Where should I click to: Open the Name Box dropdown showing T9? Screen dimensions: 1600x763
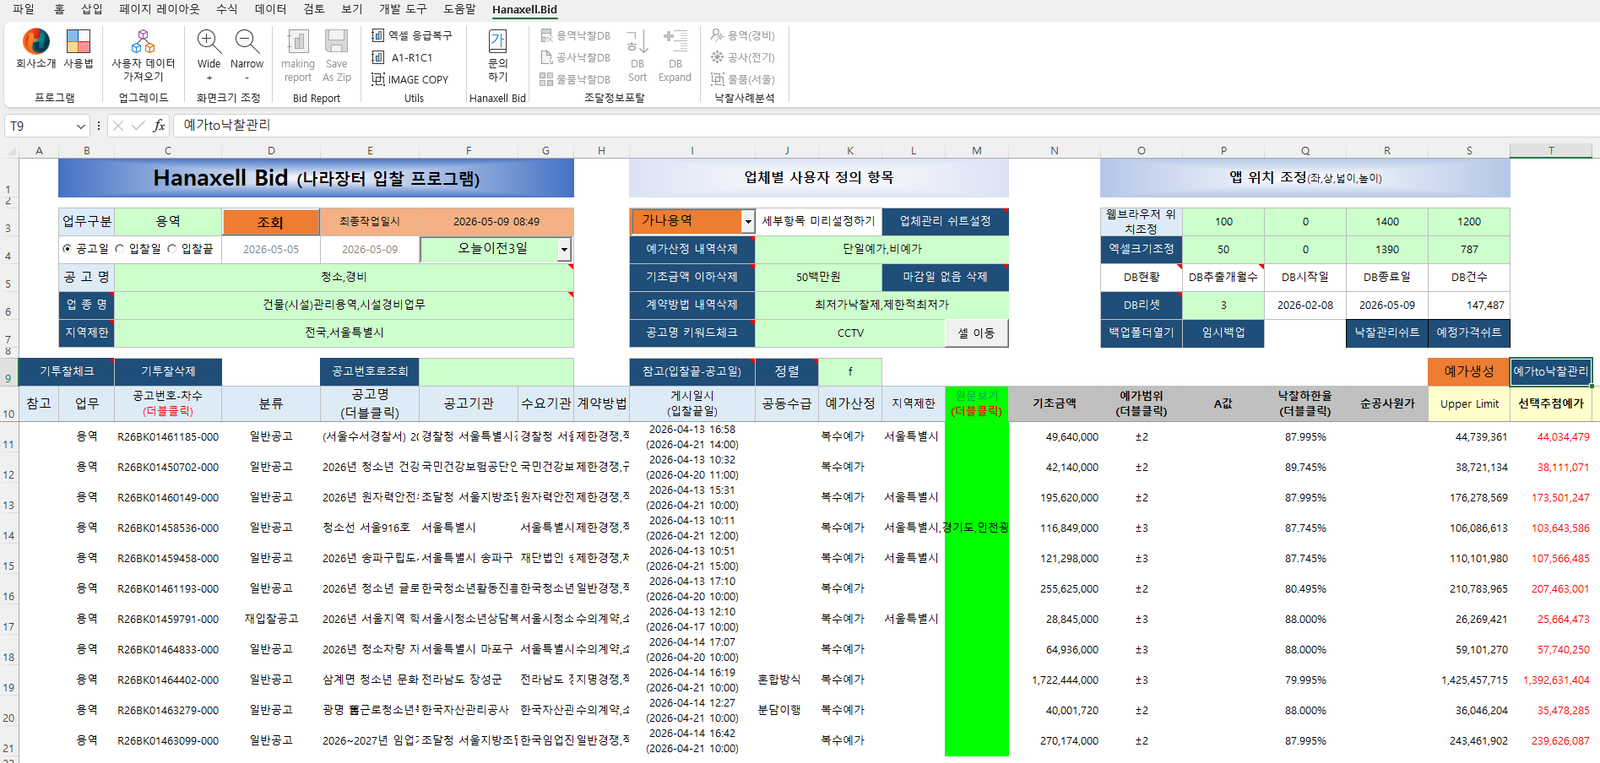click(x=80, y=126)
